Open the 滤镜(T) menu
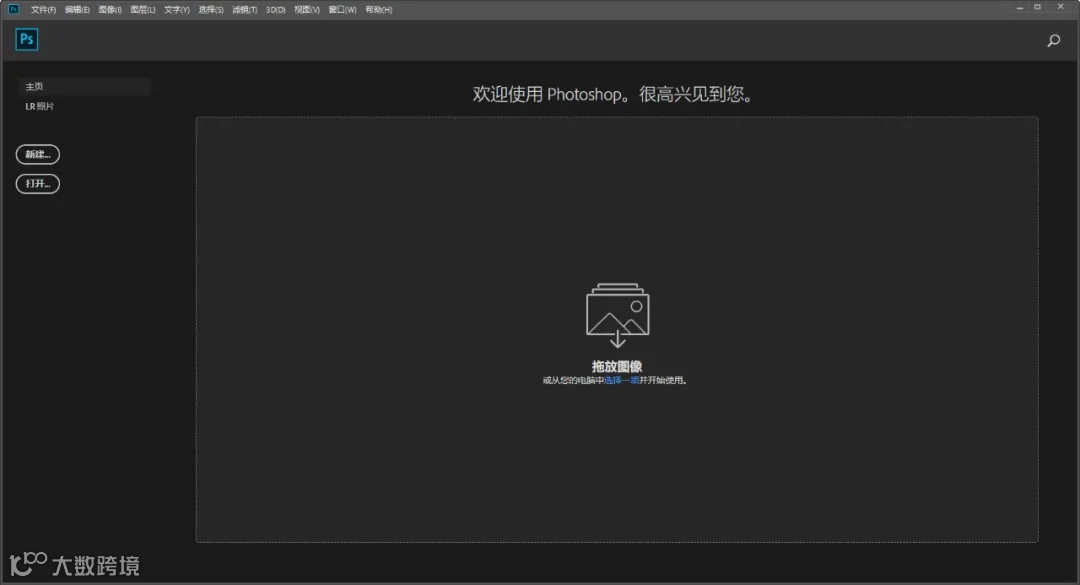Image resolution: width=1080 pixels, height=585 pixels. click(x=245, y=10)
